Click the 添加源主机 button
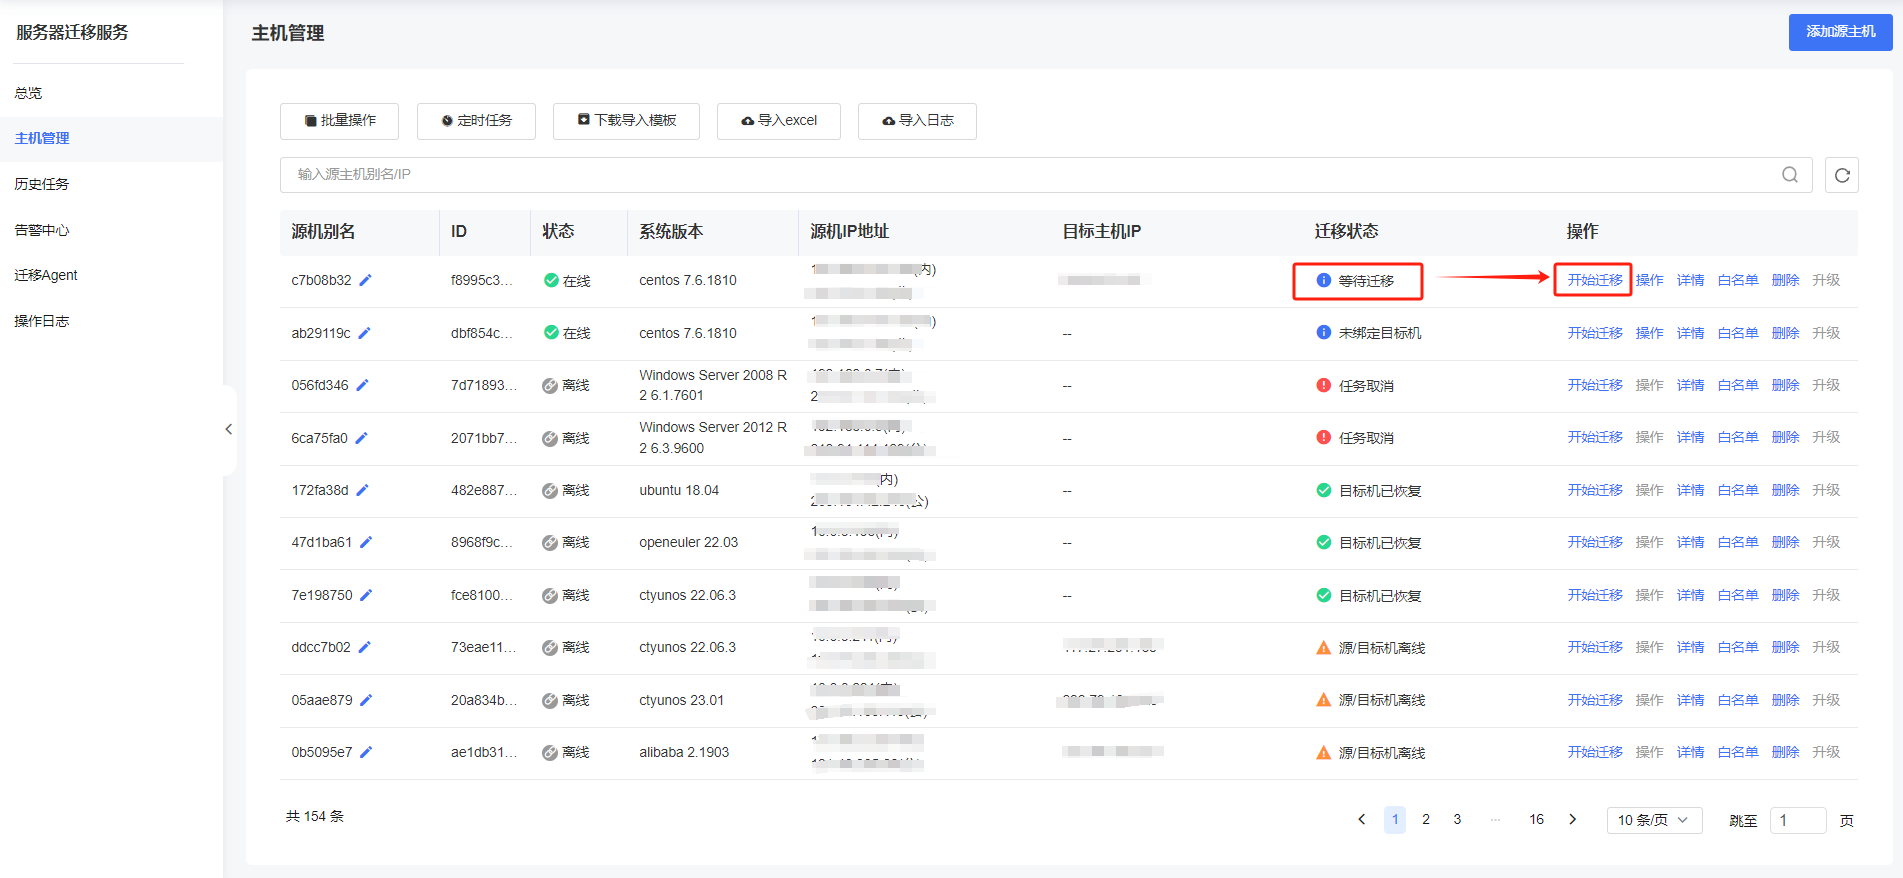The height and width of the screenshot is (878, 1903). coord(1840,32)
